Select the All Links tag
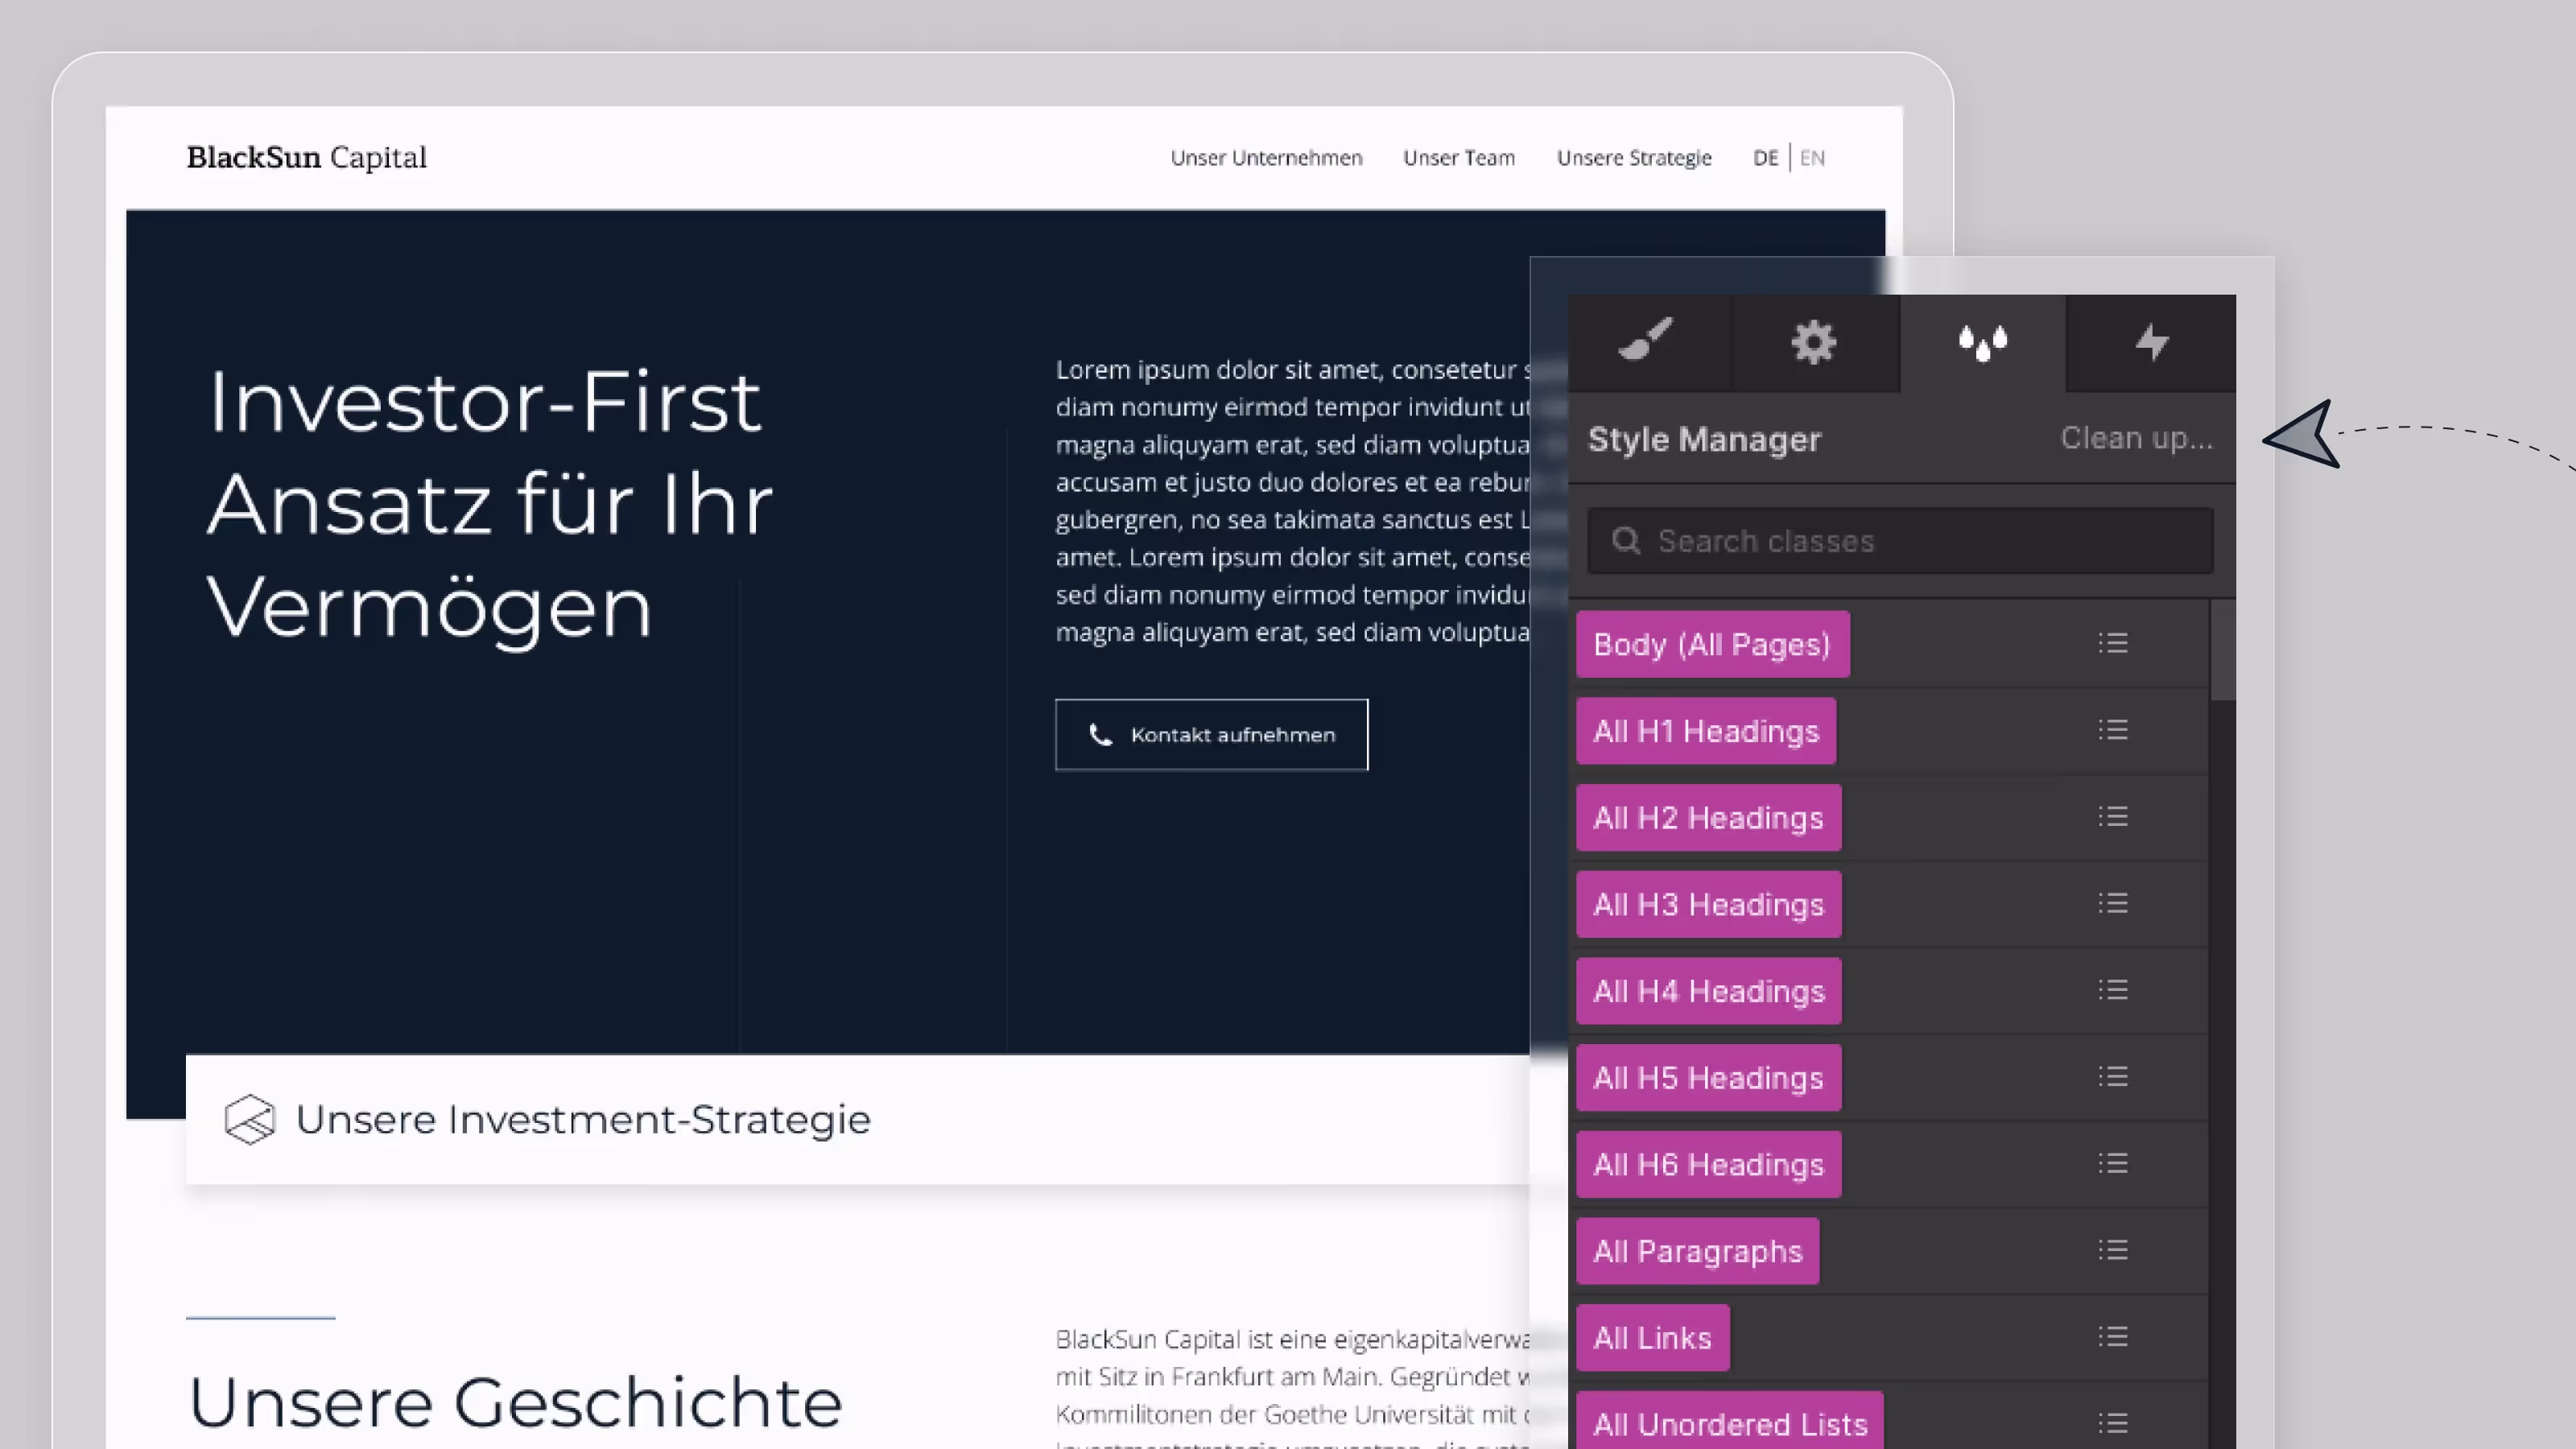This screenshot has height=1449, width=2576. tap(1652, 1338)
